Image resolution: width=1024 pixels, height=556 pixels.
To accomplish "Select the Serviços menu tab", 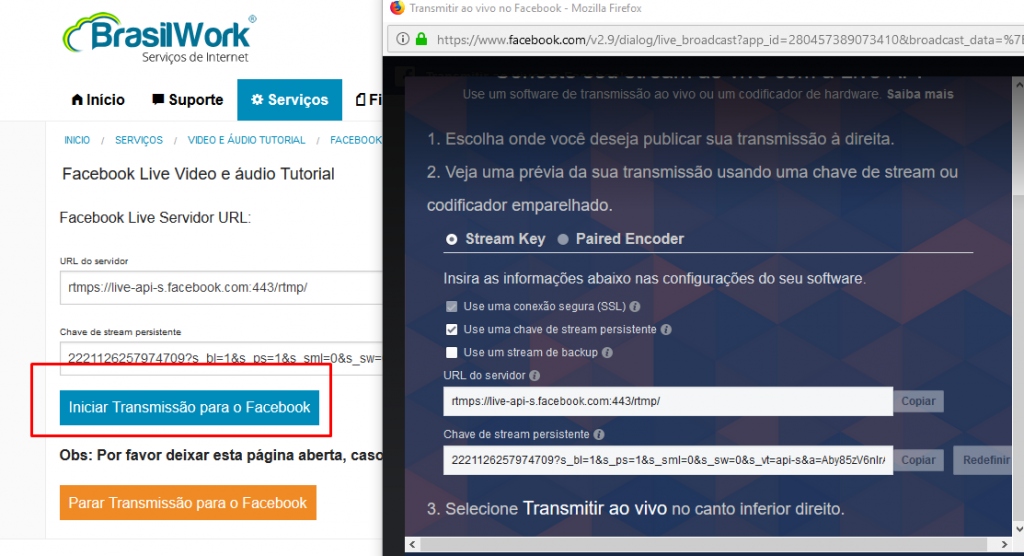I will point(289,100).
